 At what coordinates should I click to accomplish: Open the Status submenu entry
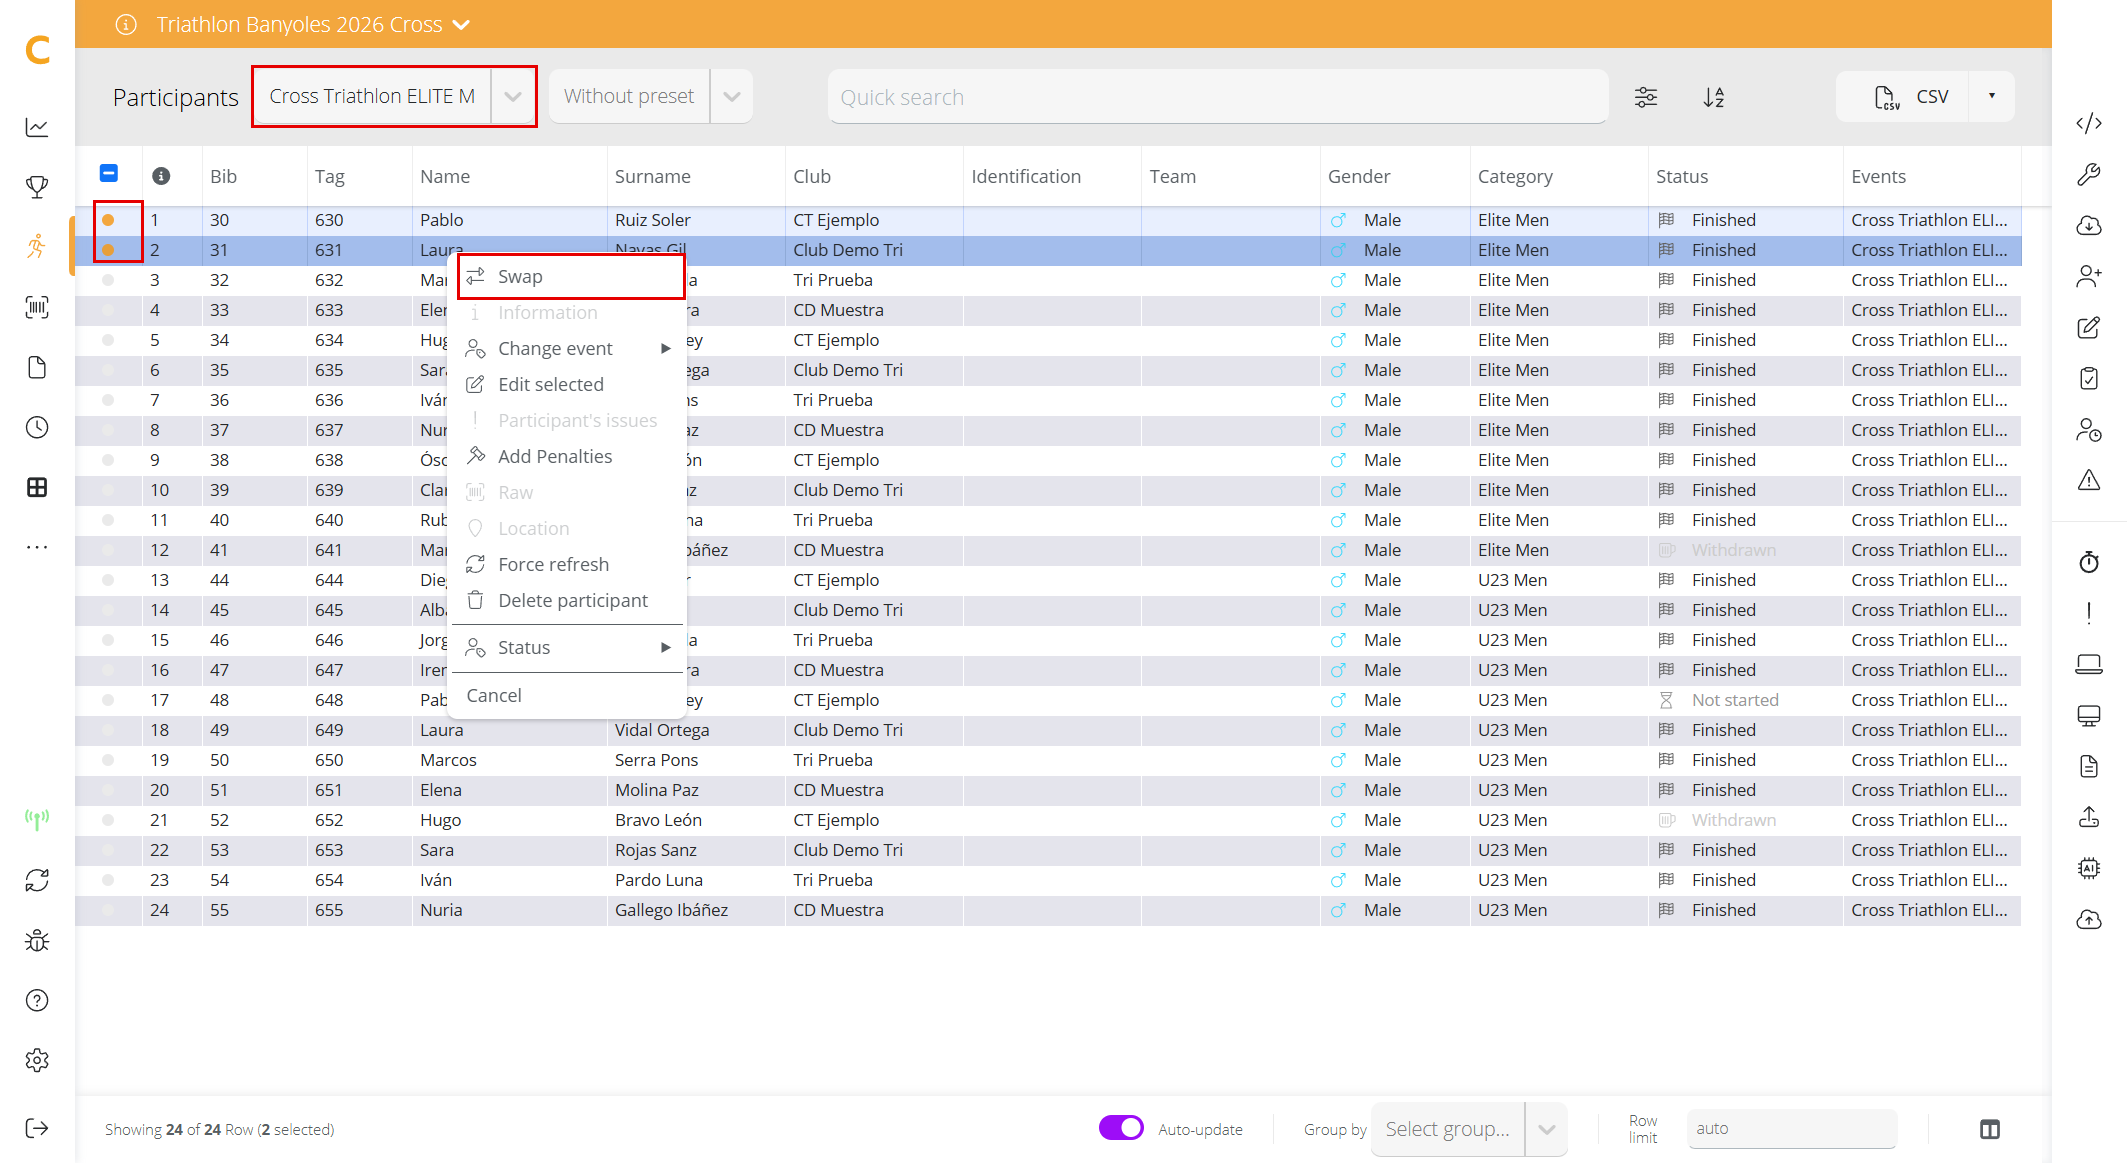tap(567, 647)
